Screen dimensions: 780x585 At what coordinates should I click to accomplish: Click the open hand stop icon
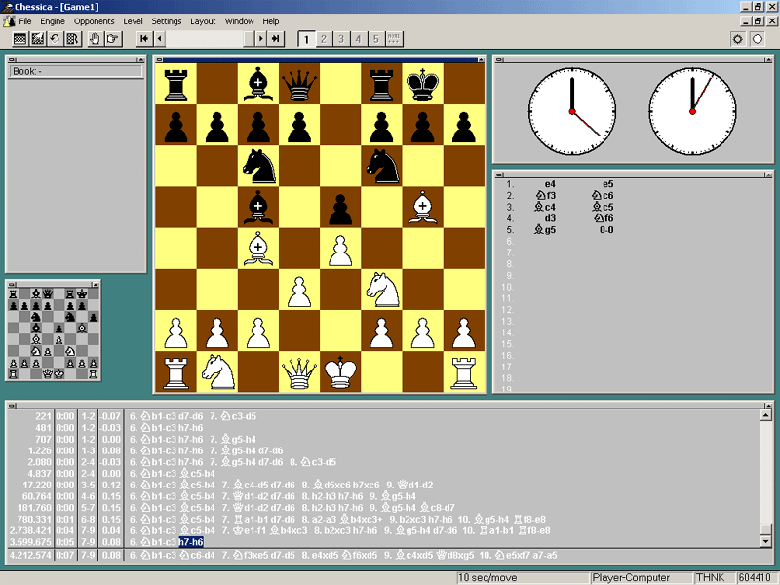95,39
